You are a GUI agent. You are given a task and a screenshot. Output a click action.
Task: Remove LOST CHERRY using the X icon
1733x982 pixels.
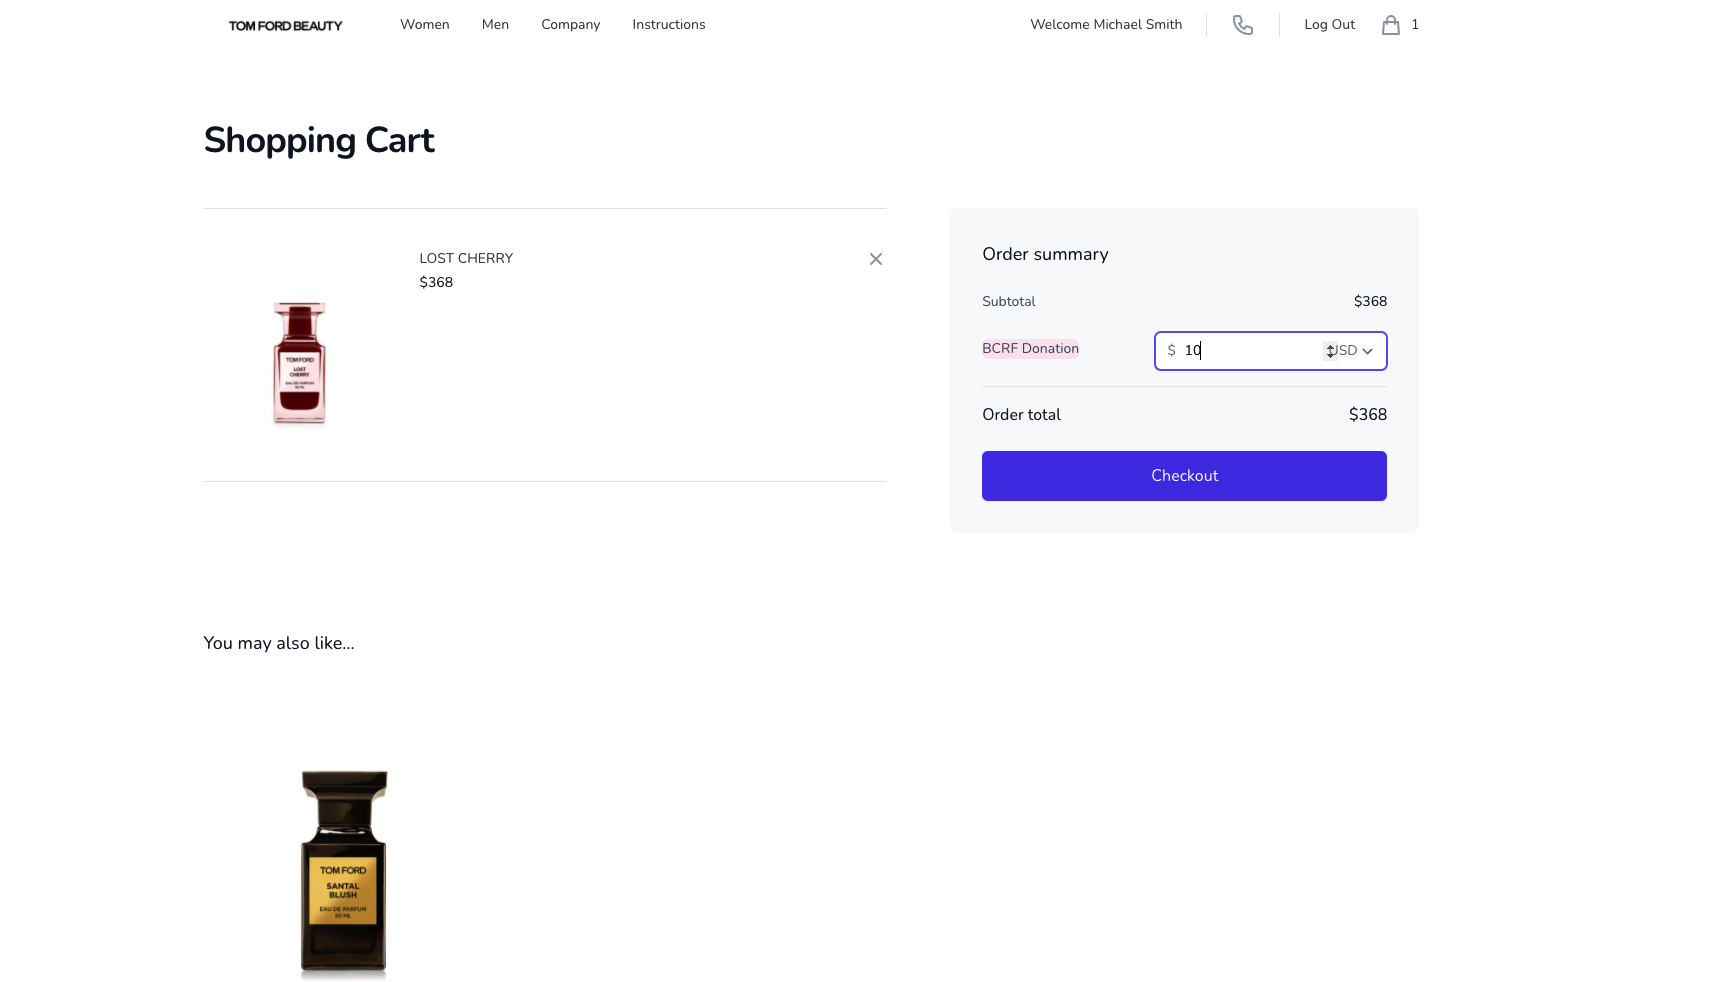(x=875, y=259)
